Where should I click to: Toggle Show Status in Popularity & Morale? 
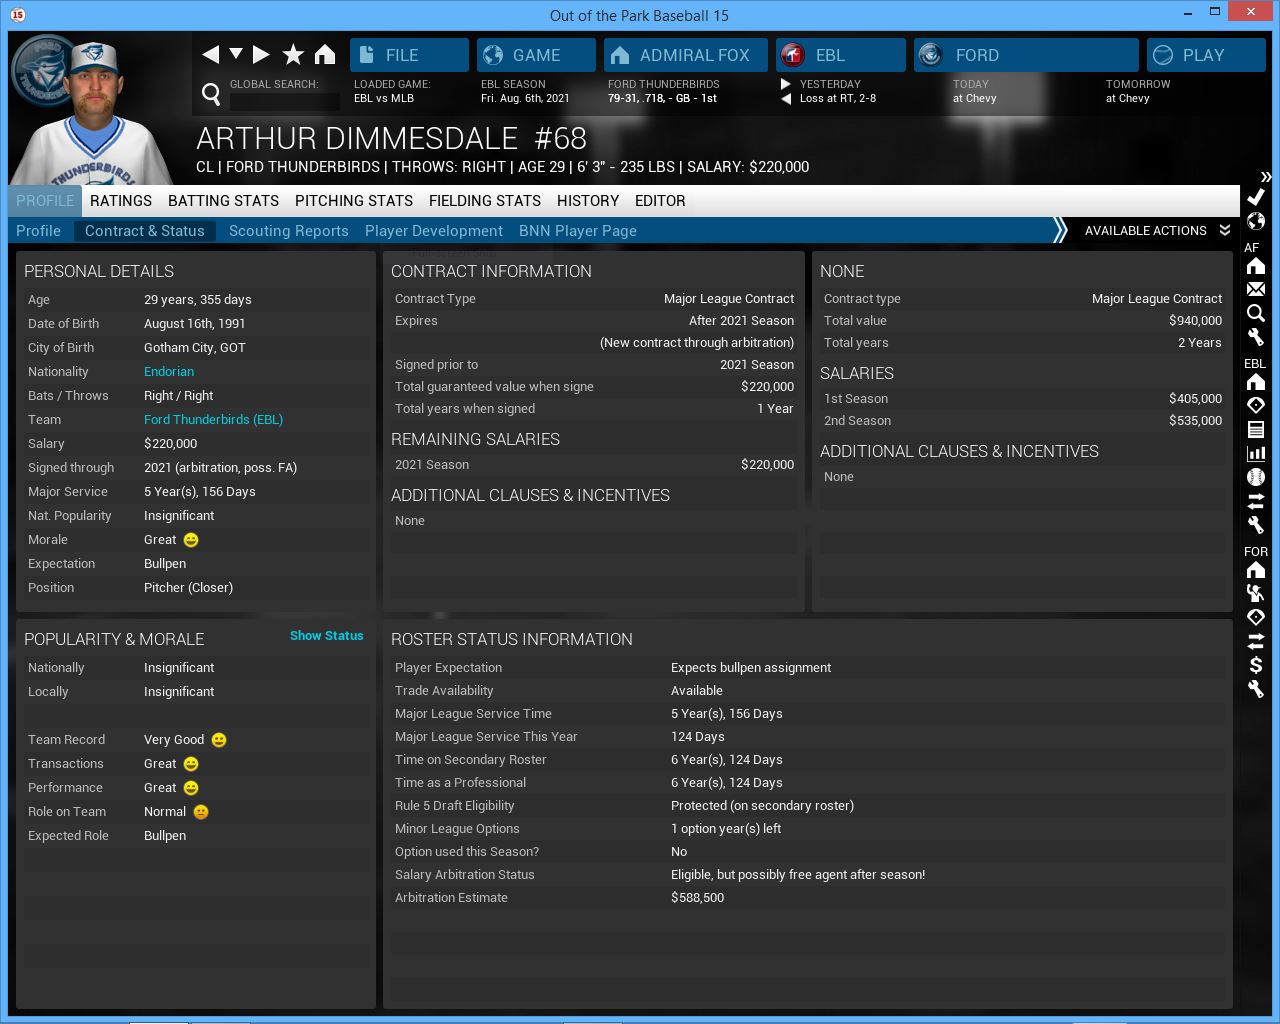click(326, 636)
